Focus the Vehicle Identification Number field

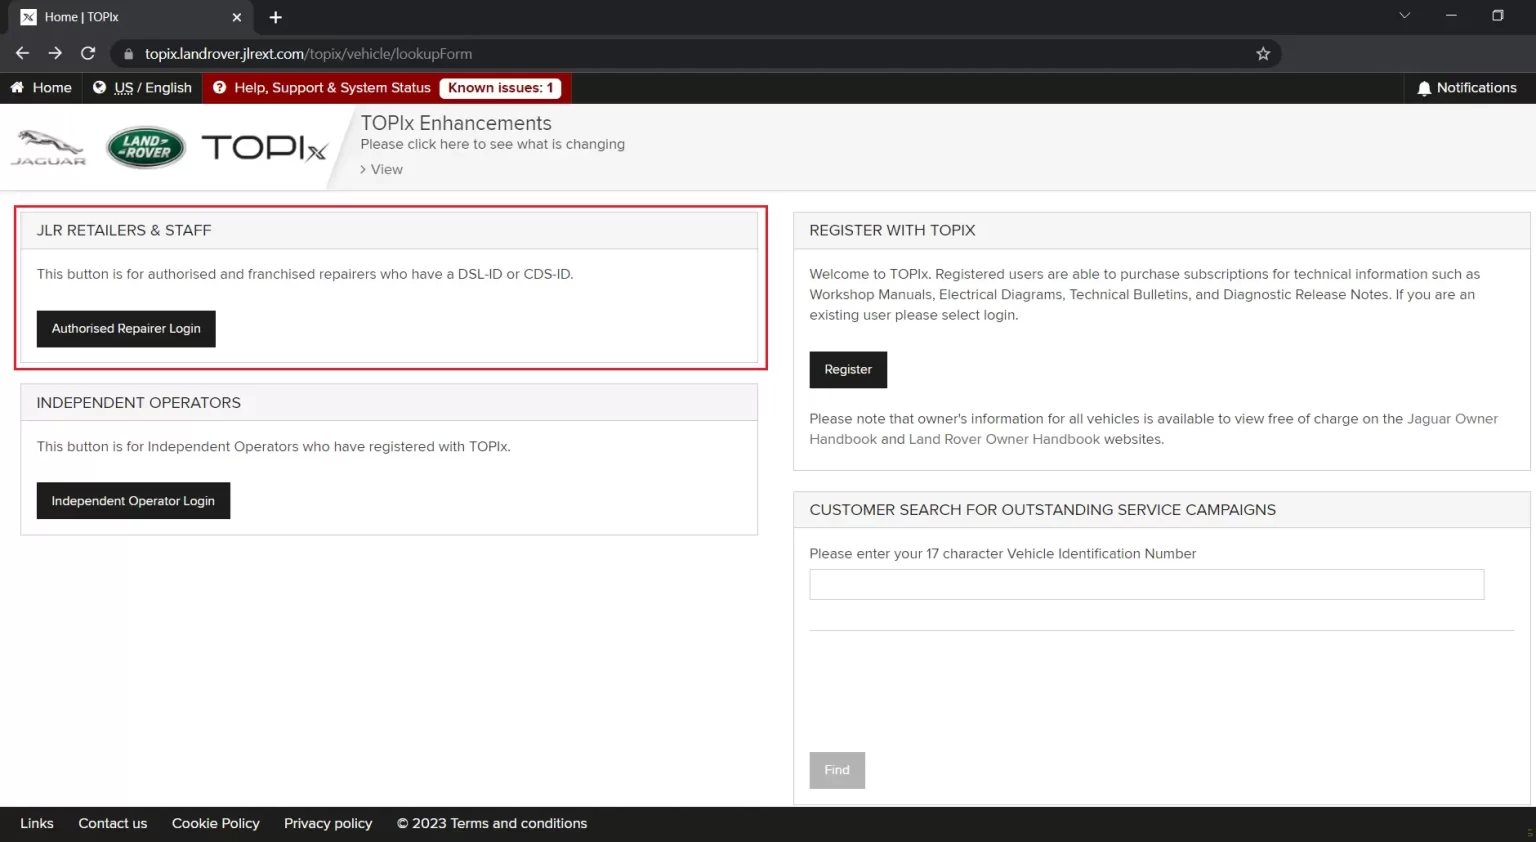pos(1147,585)
